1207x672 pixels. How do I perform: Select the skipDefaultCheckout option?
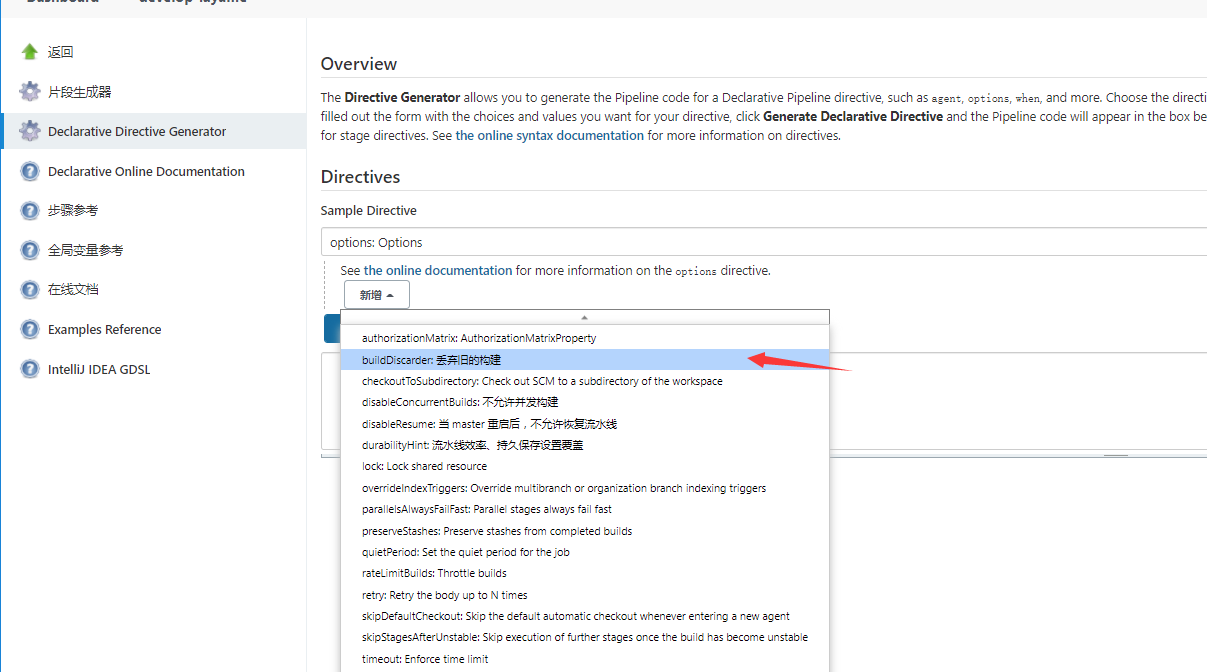[585, 616]
